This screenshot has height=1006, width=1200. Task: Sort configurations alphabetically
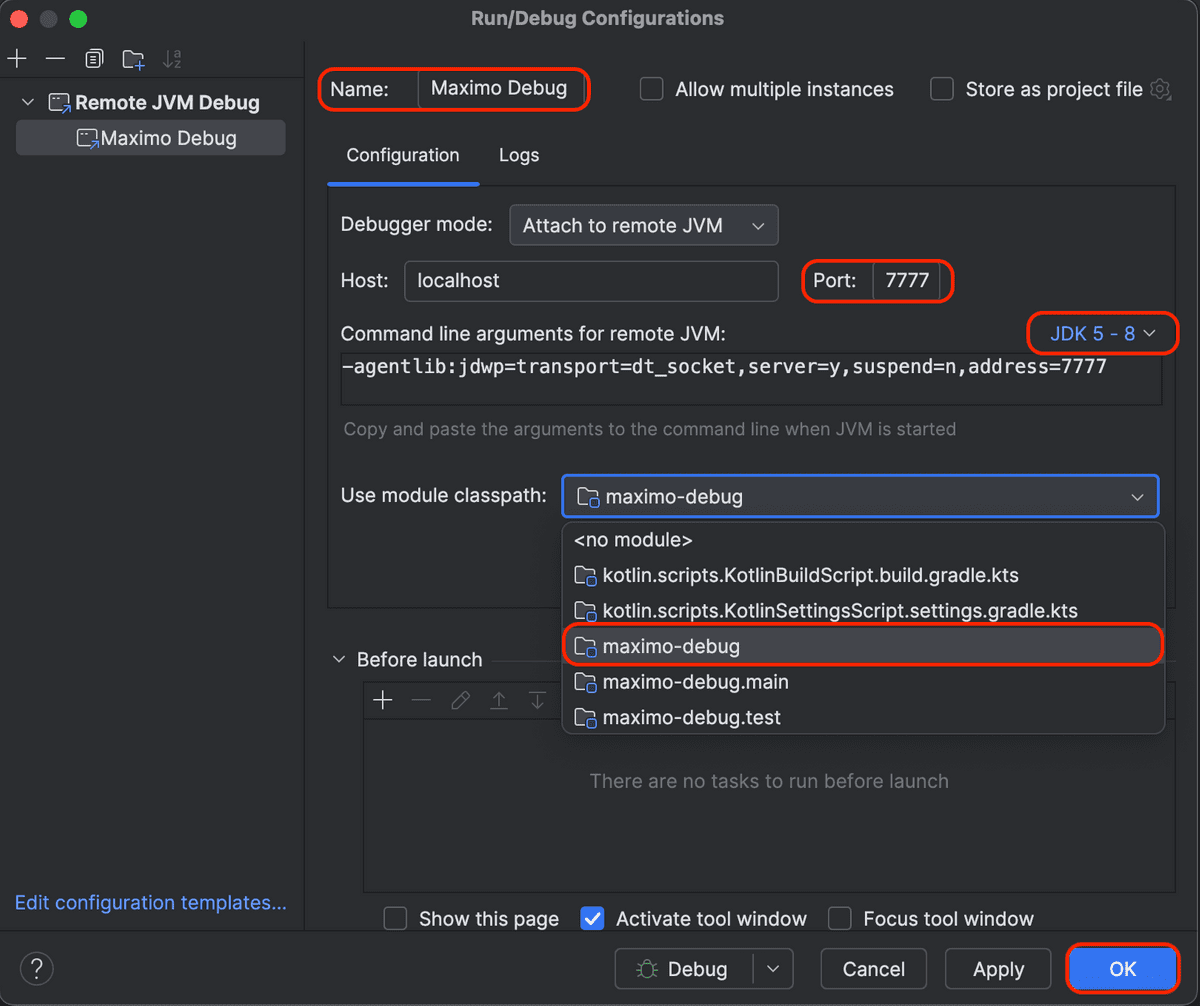click(x=171, y=58)
